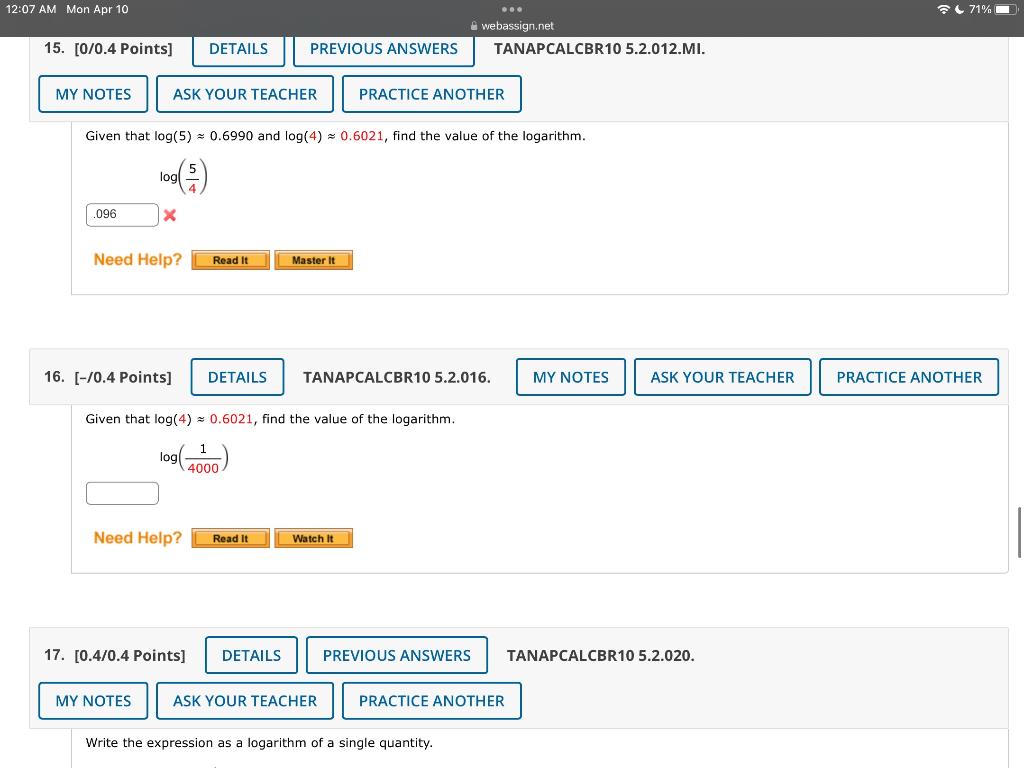Click the battery indicator icon
The image size is (1024, 768).
click(x=1003, y=9)
